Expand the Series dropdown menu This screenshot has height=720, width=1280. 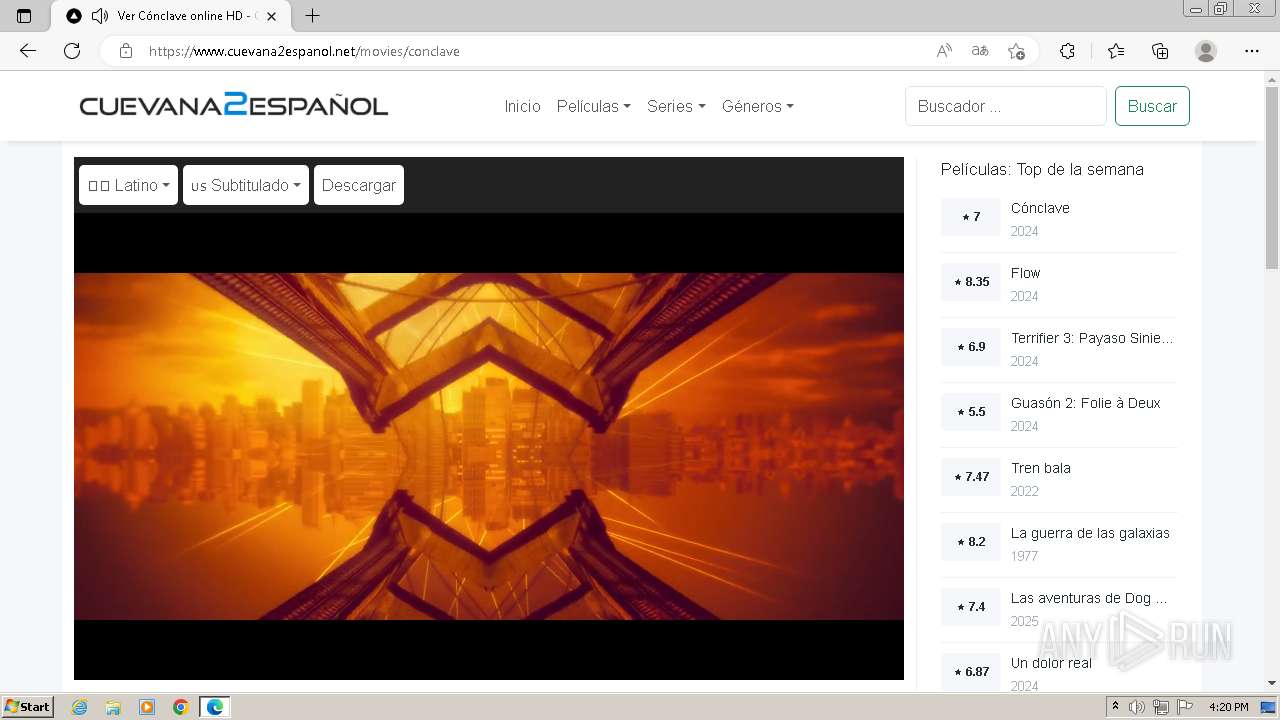pos(676,106)
